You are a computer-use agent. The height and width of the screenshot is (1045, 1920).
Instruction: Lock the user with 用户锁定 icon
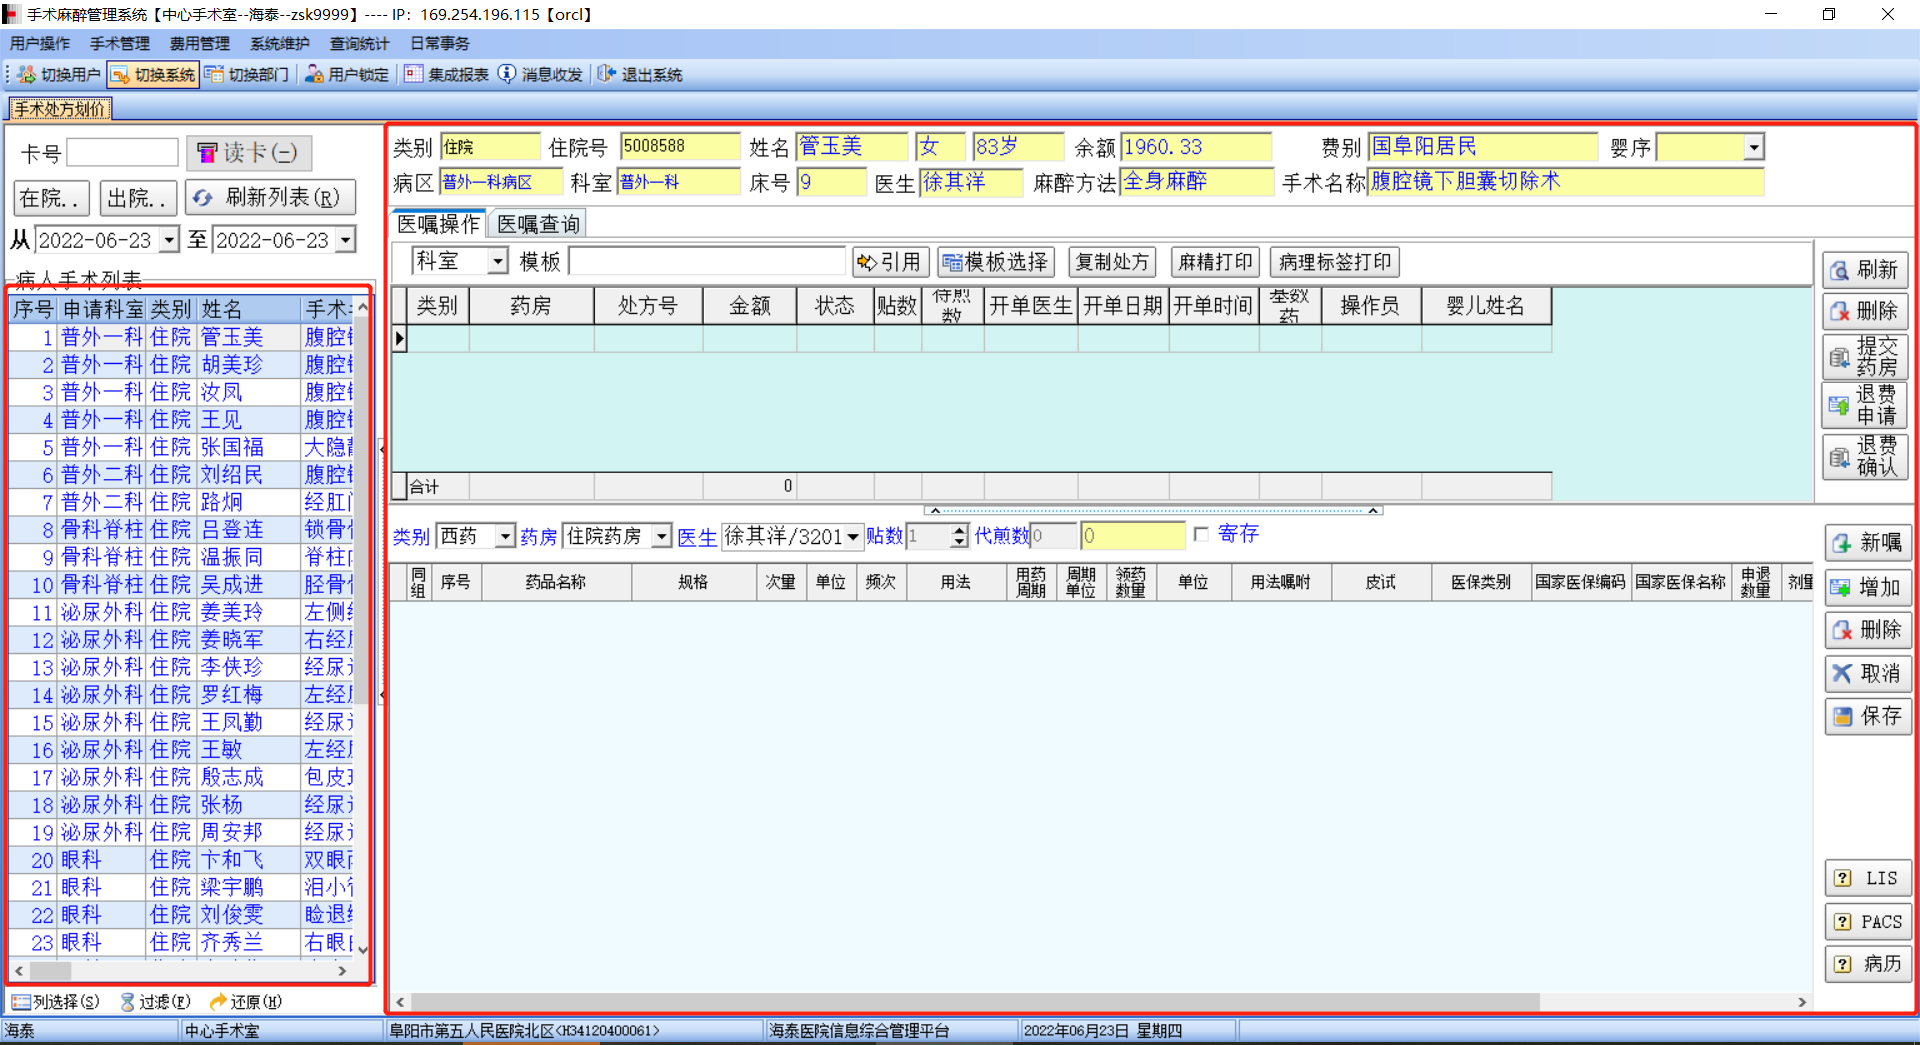tap(314, 75)
